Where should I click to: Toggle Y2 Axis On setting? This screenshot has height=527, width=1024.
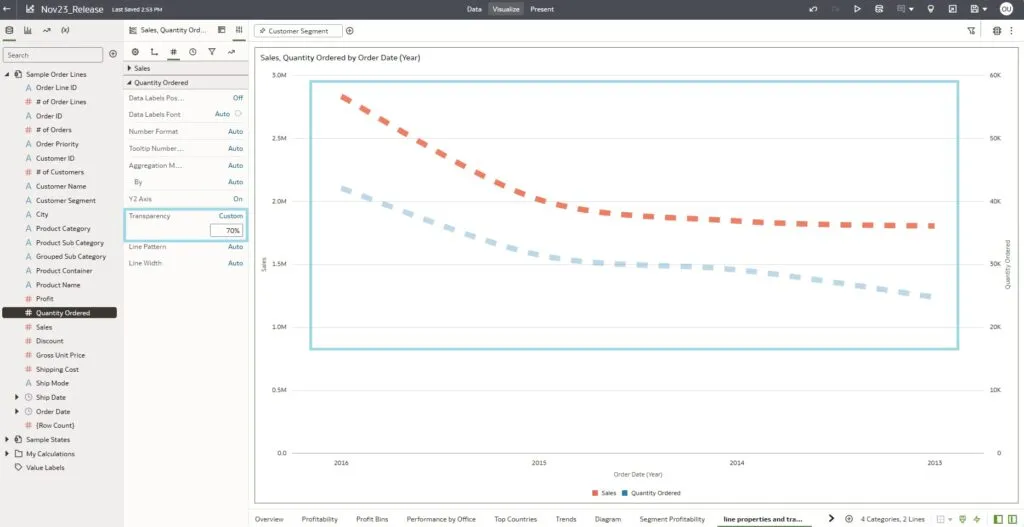click(x=237, y=199)
